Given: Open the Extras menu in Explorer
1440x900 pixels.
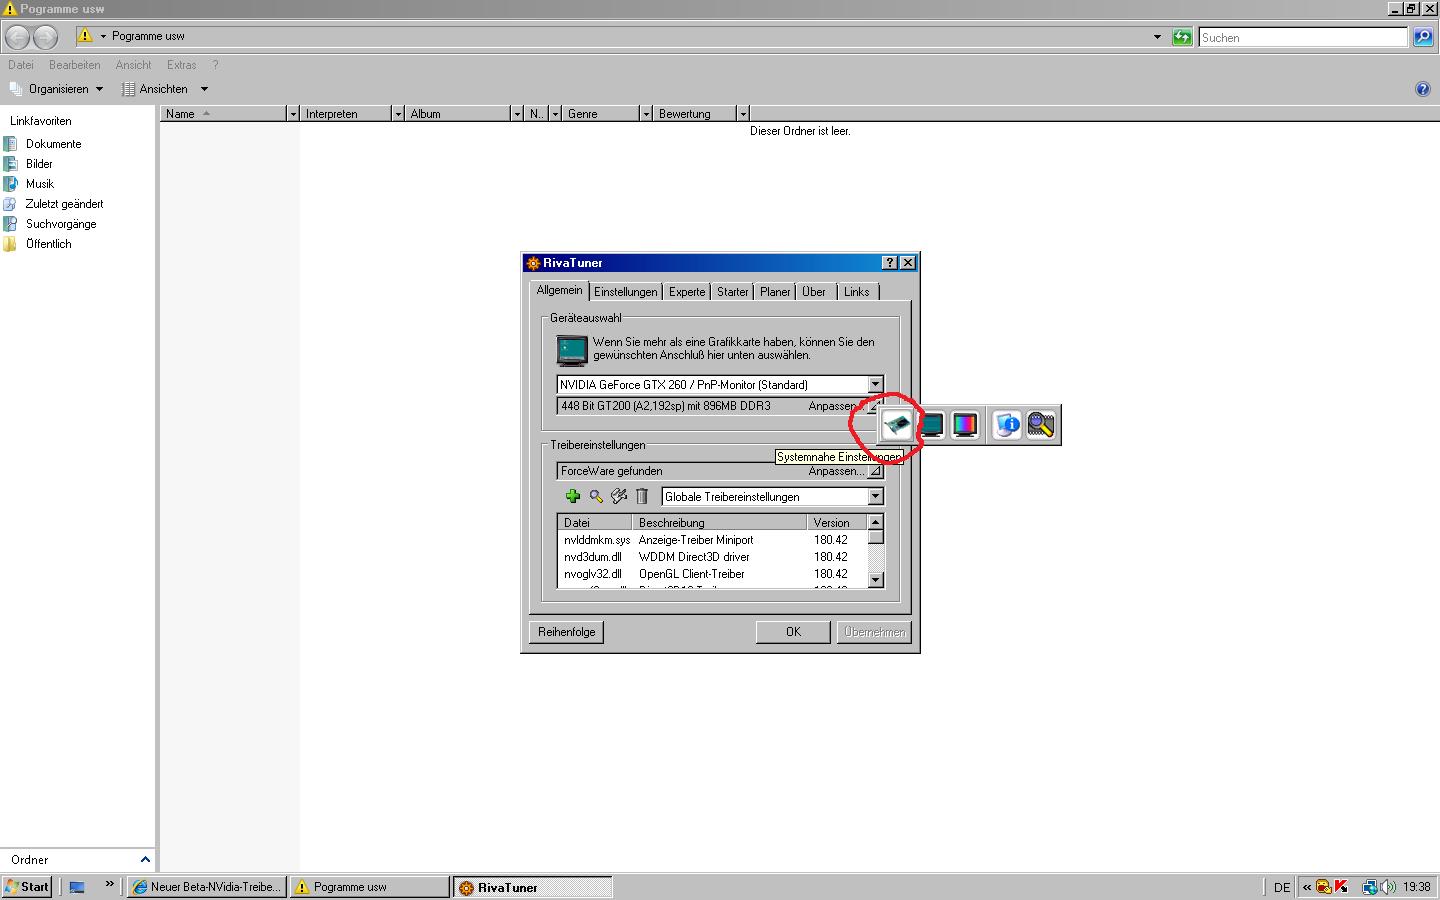Looking at the screenshot, I should pos(181,65).
